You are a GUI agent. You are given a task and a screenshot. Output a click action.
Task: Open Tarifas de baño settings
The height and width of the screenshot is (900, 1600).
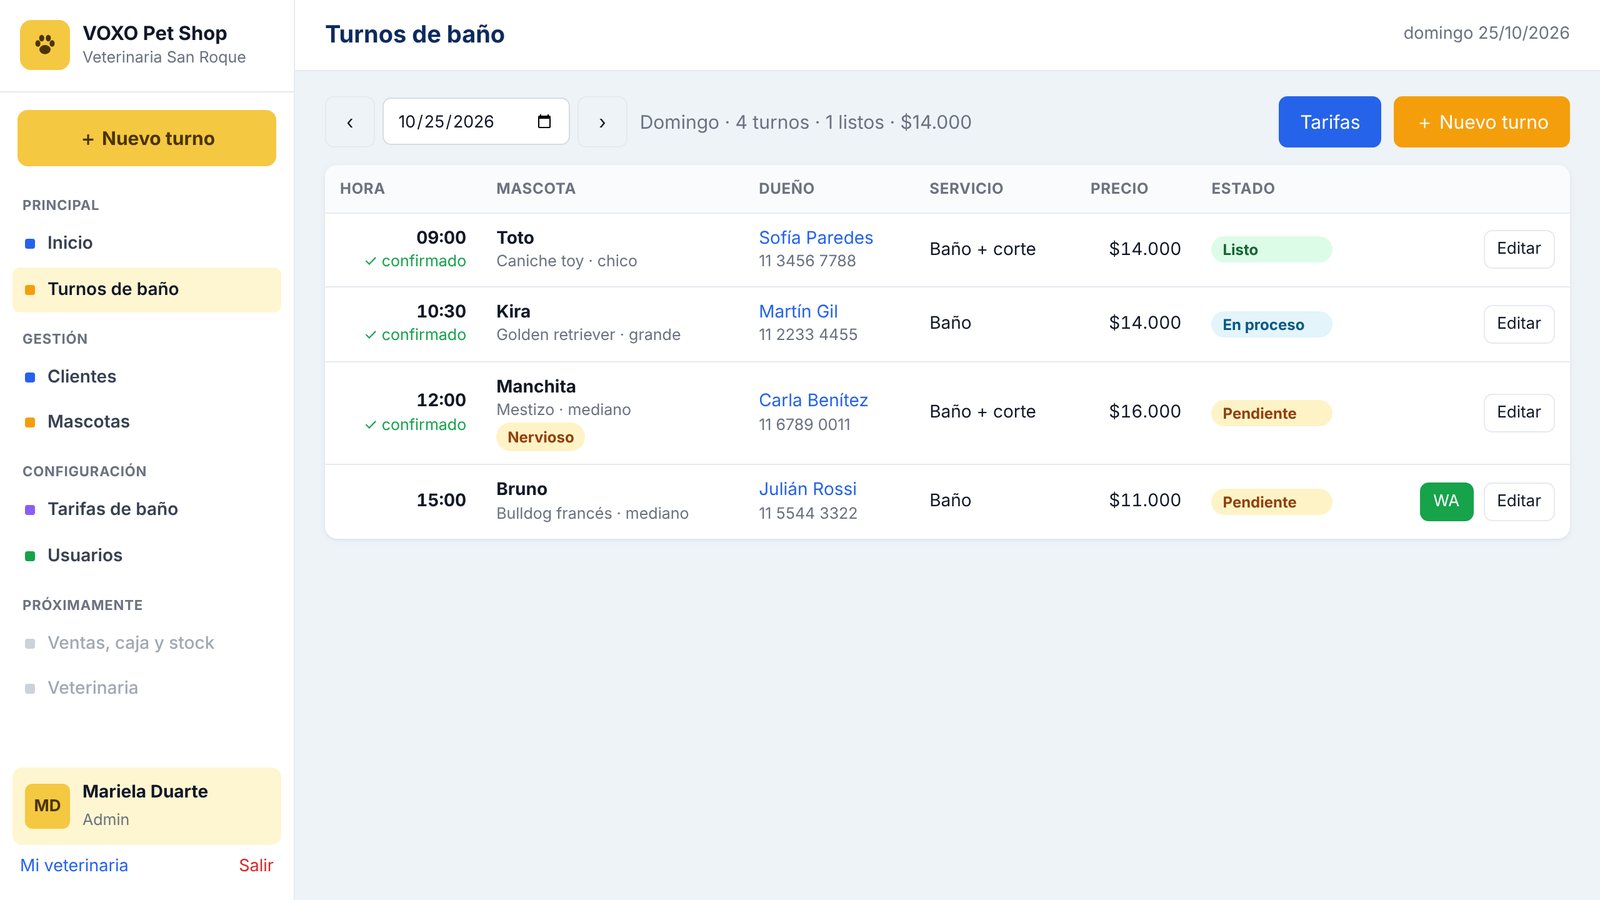147,509
